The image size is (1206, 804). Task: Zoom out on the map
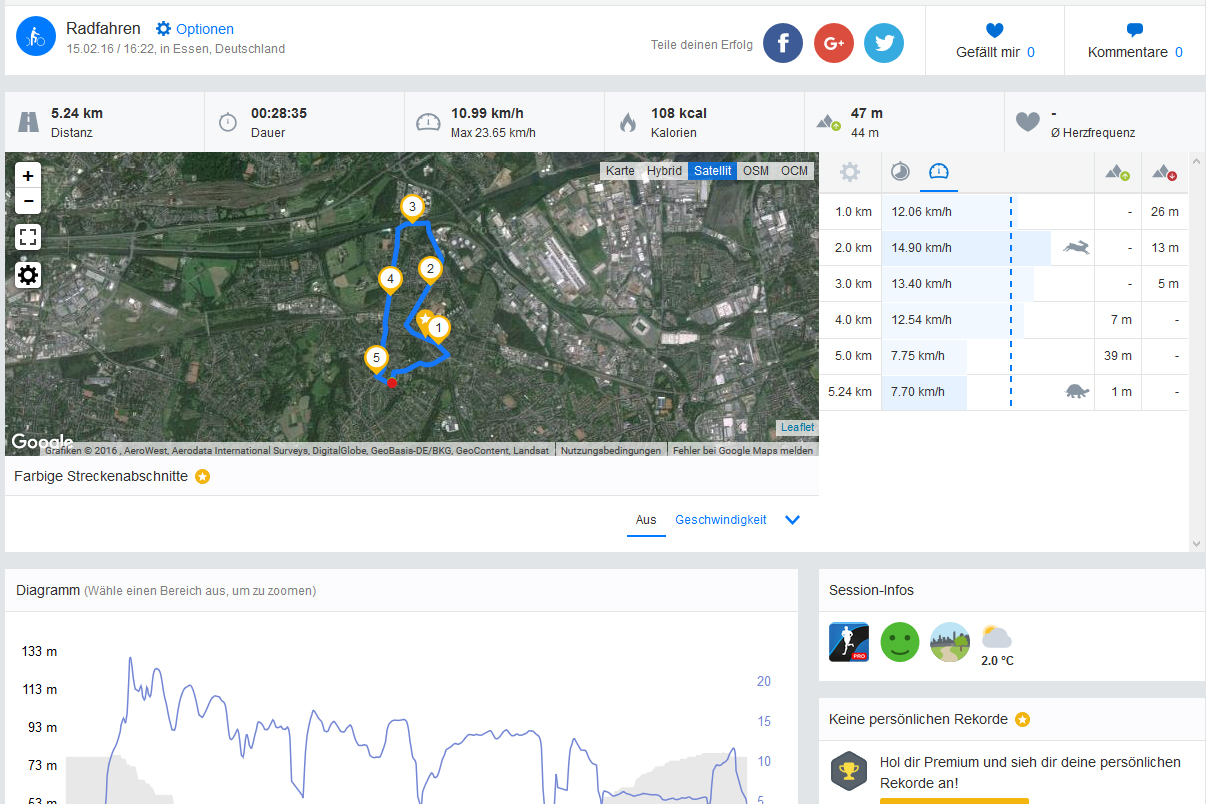point(28,201)
